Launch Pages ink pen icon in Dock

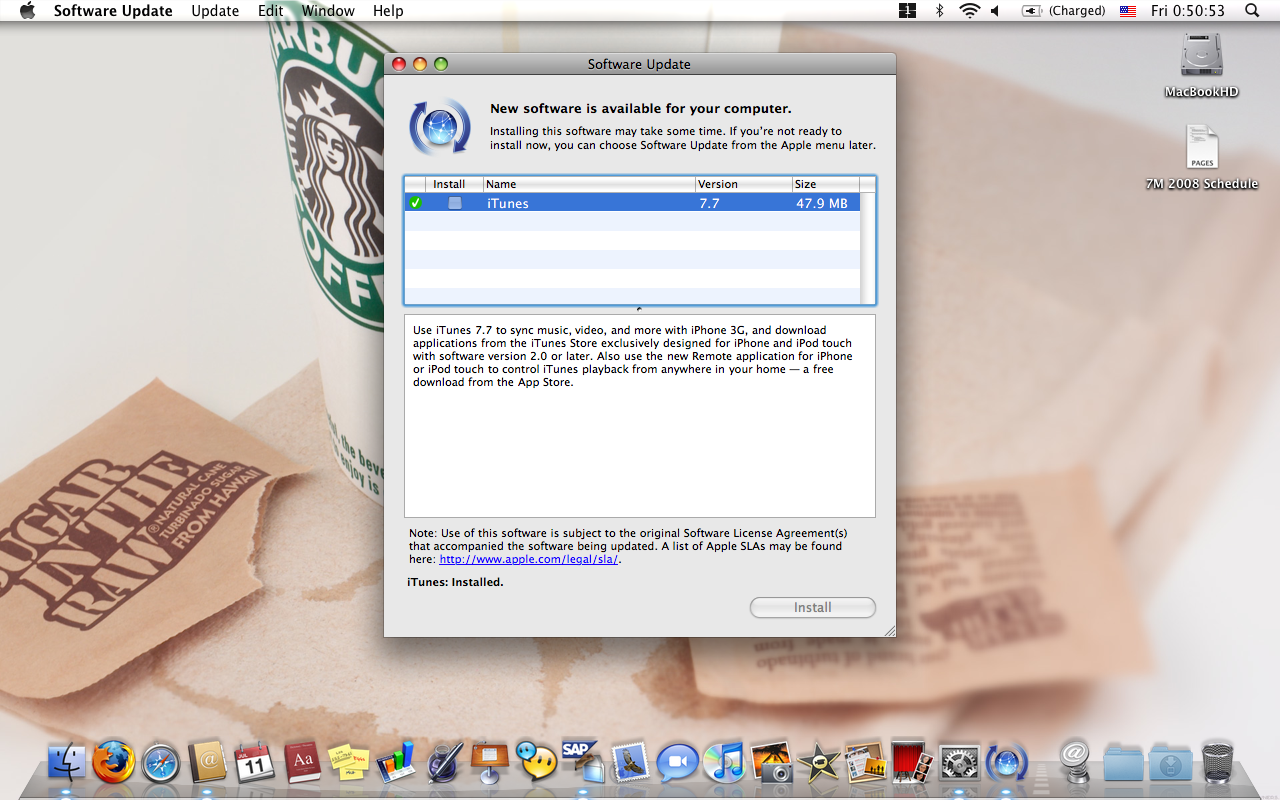[x=443, y=762]
